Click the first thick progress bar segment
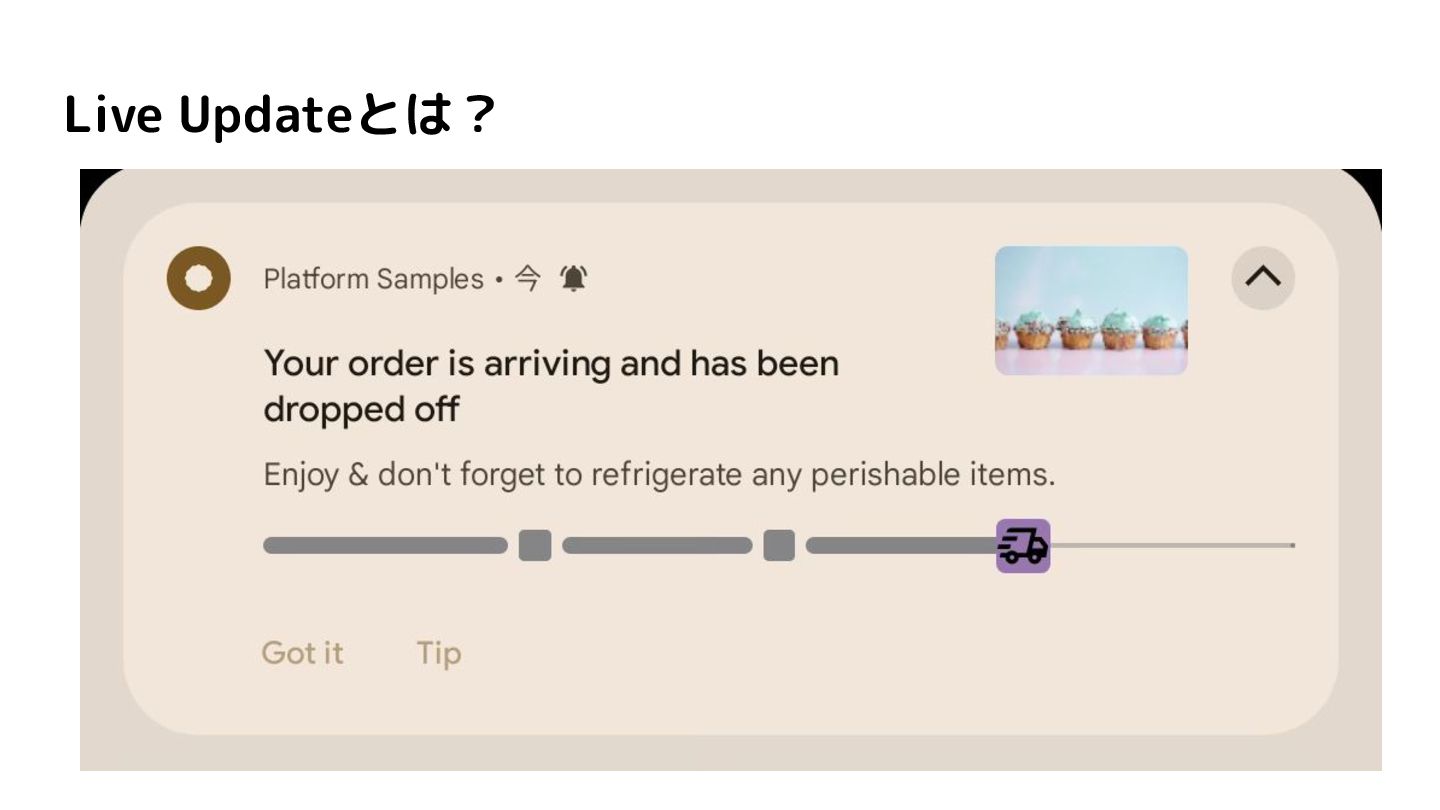 click(385, 545)
